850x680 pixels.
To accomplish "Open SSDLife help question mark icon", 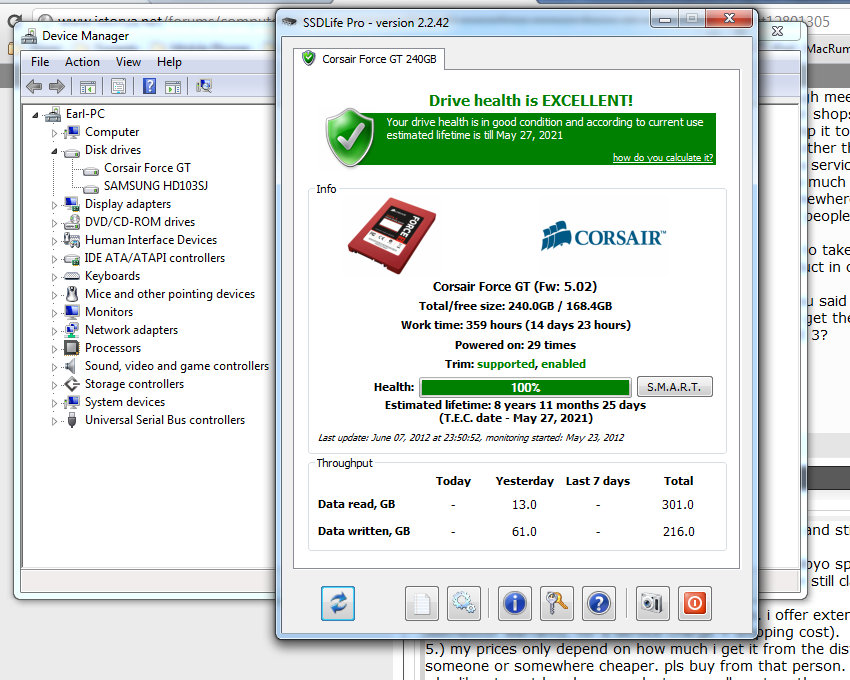I will point(599,603).
